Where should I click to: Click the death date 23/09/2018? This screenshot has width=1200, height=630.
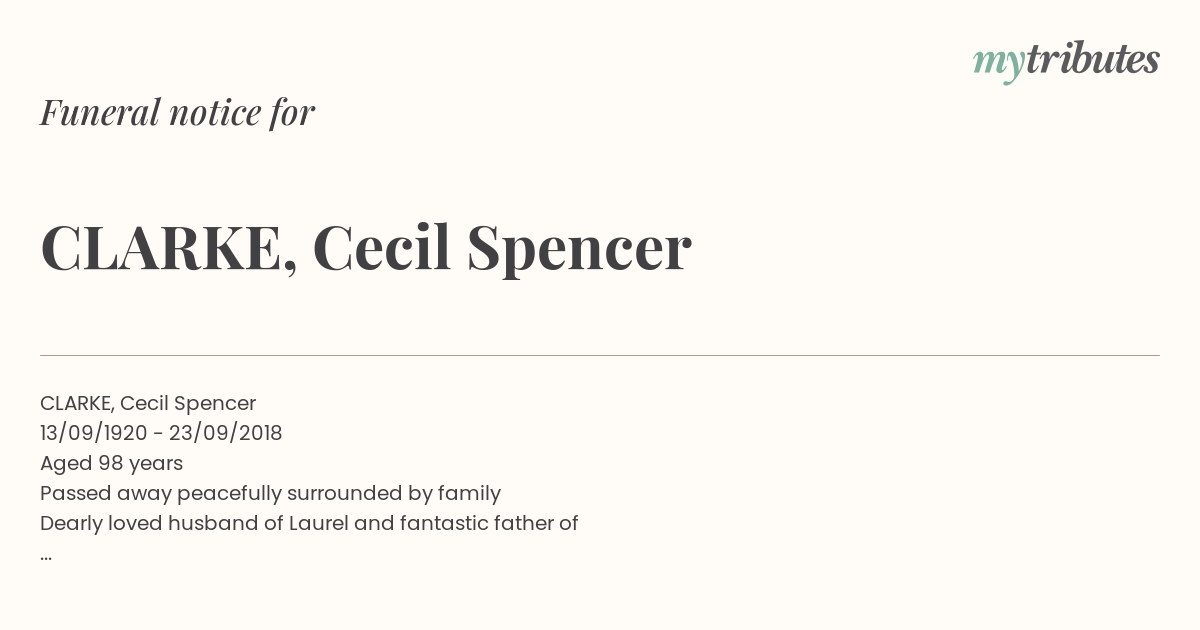coord(226,433)
